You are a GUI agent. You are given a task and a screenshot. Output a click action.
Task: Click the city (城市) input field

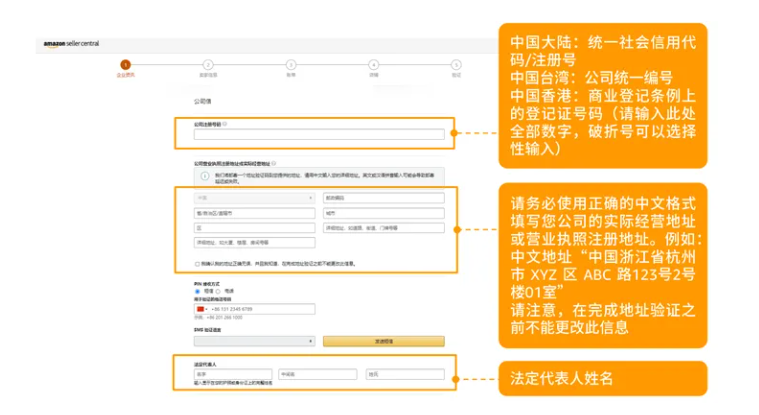[x=383, y=213]
